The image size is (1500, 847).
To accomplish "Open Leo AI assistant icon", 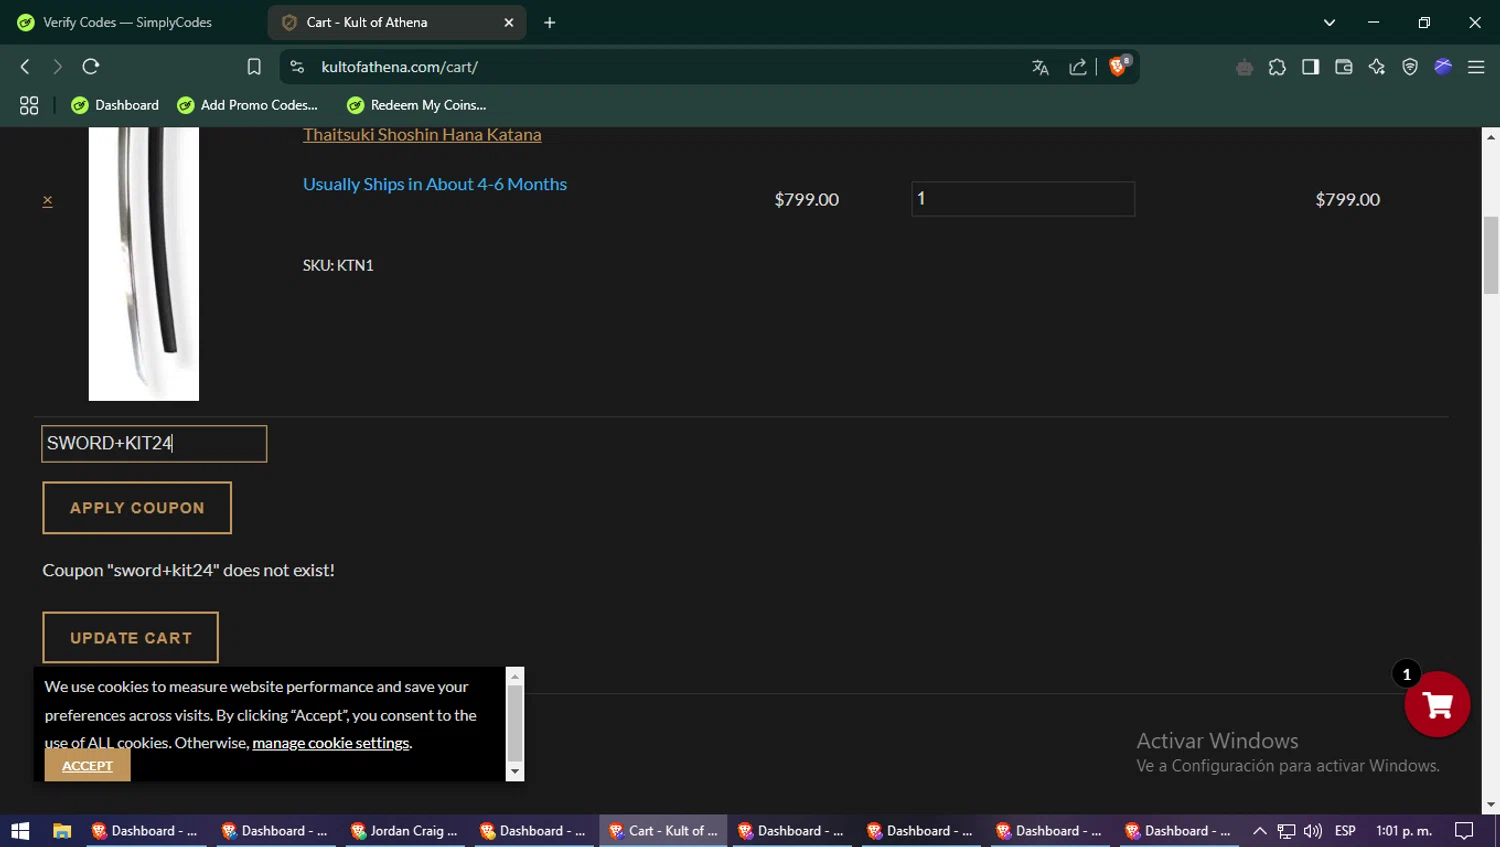I will [1377, 67].
